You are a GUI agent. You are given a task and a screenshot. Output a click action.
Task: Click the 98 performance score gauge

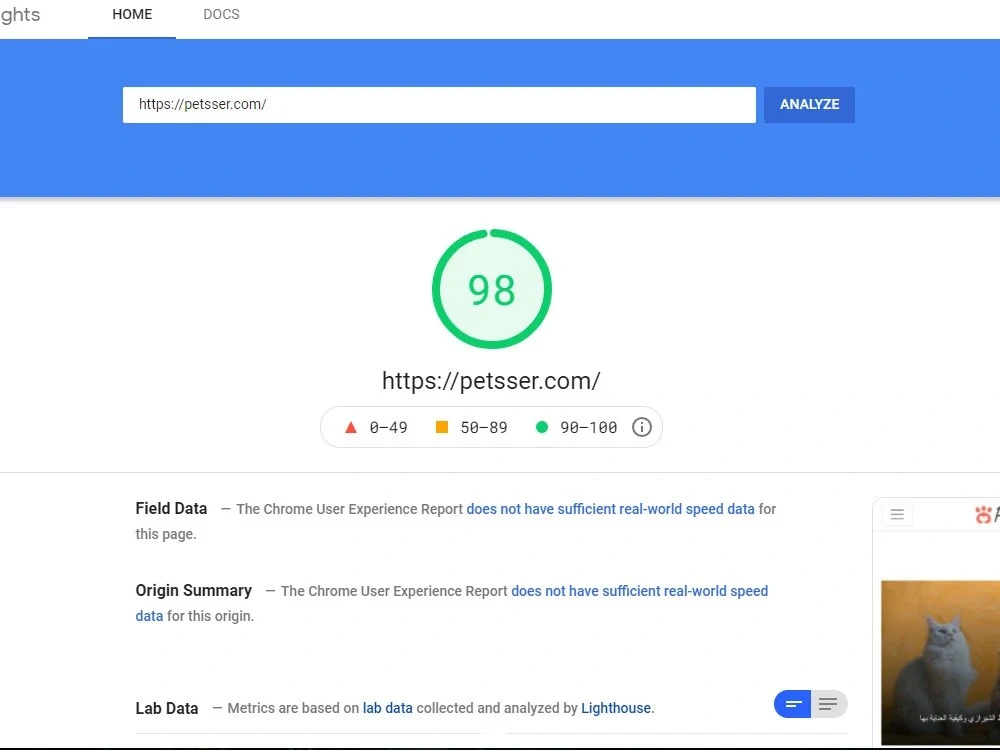[492, 289]
